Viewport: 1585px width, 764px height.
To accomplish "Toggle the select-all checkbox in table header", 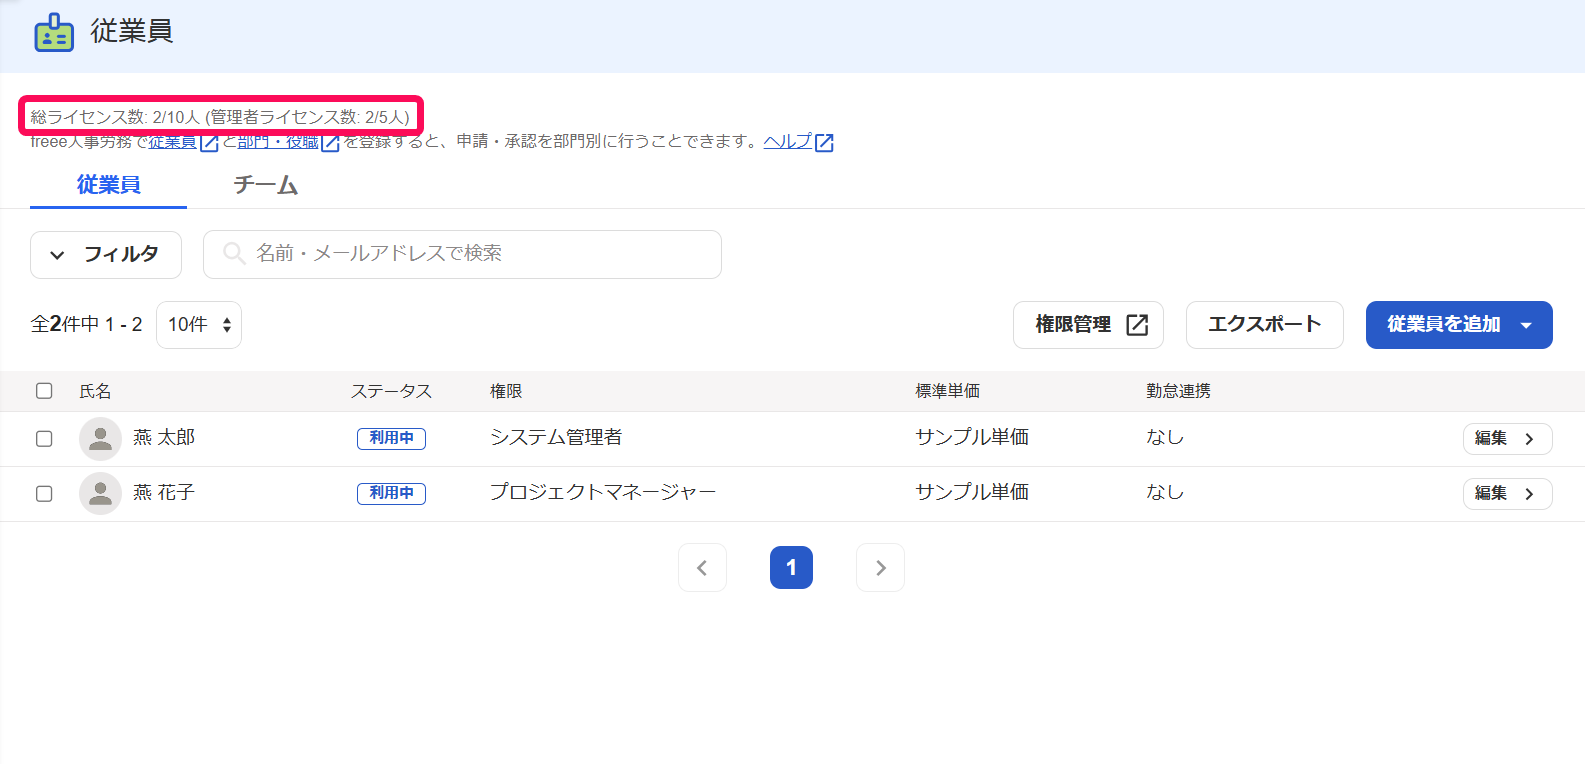I will coord(44,390).
